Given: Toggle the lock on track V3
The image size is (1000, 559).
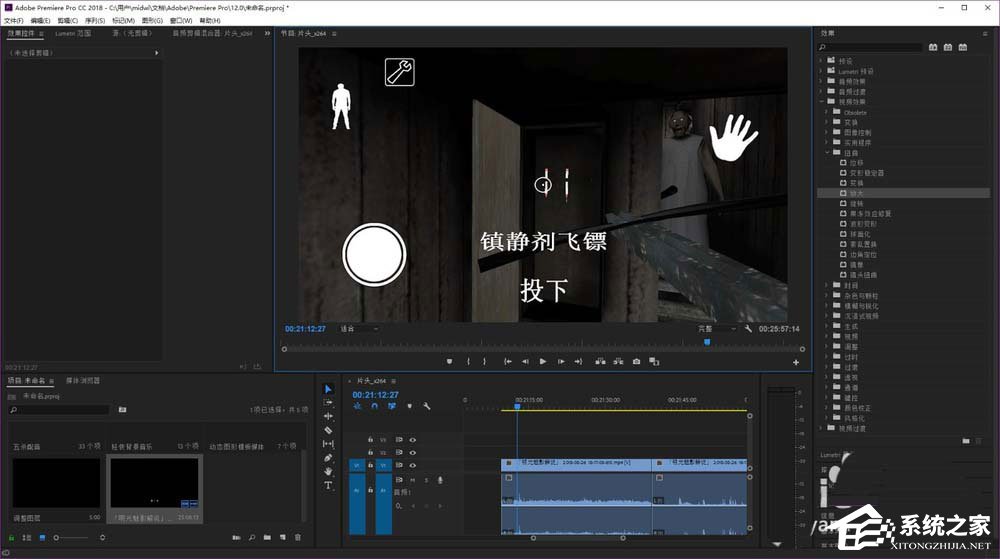Looking at the screenshot, I should [371, 439].
